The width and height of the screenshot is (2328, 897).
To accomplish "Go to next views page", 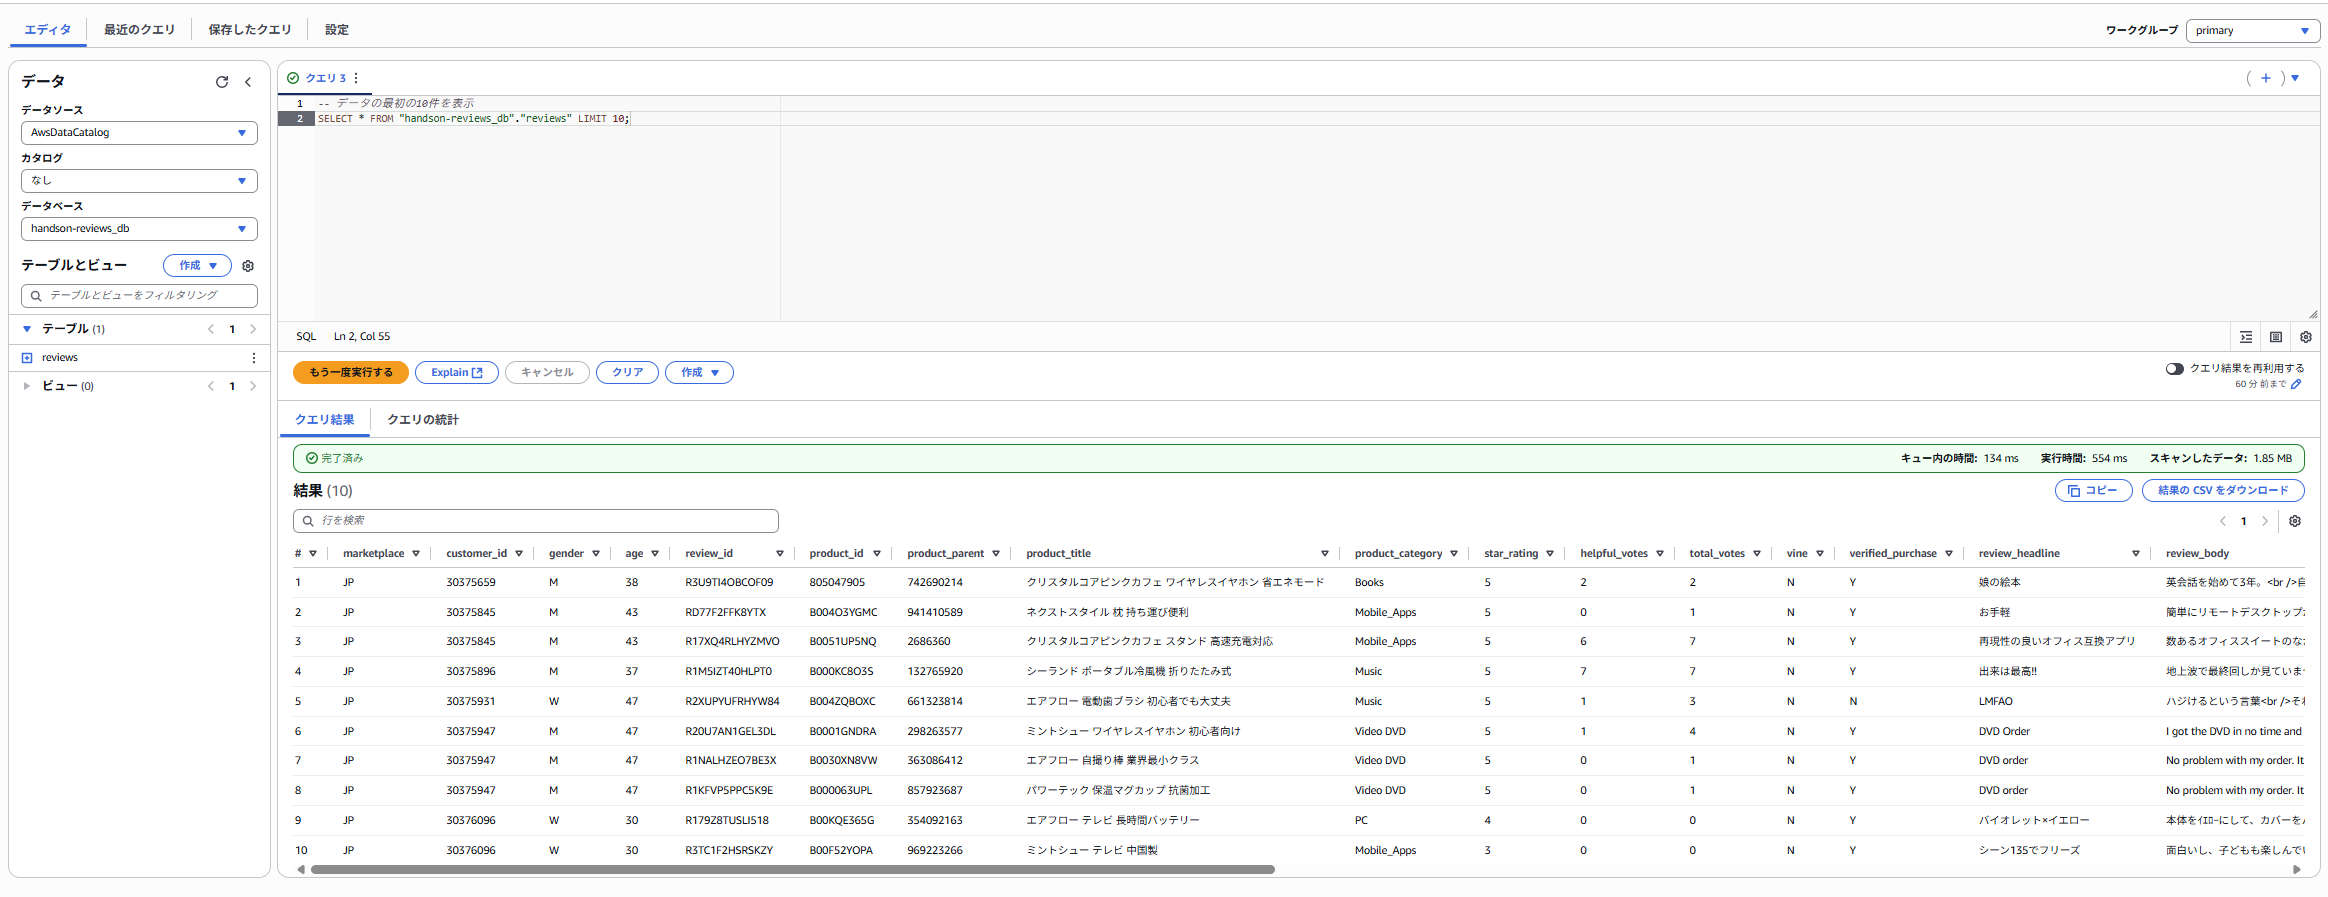I will pos(253,386).
